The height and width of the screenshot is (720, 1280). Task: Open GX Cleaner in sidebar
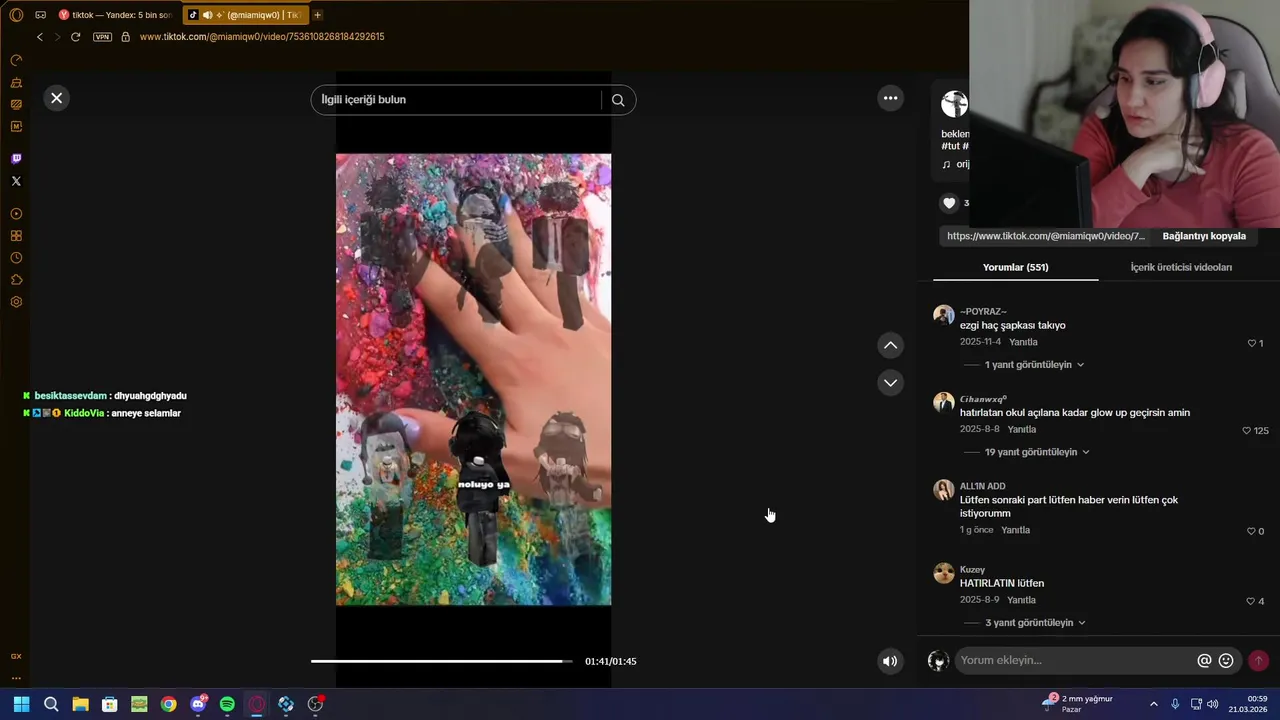16,82
